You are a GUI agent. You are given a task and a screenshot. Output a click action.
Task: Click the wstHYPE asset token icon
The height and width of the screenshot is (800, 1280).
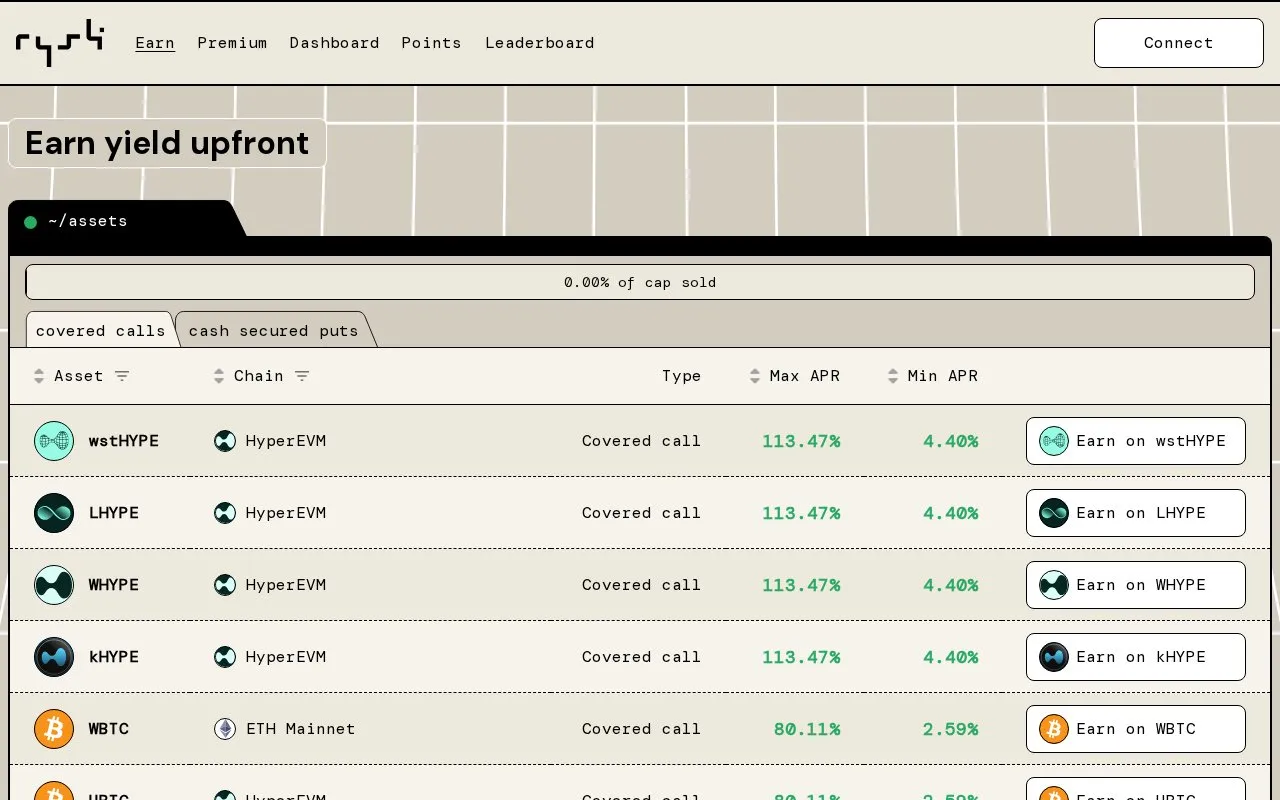pyautogui.click(x=54, y=441)
